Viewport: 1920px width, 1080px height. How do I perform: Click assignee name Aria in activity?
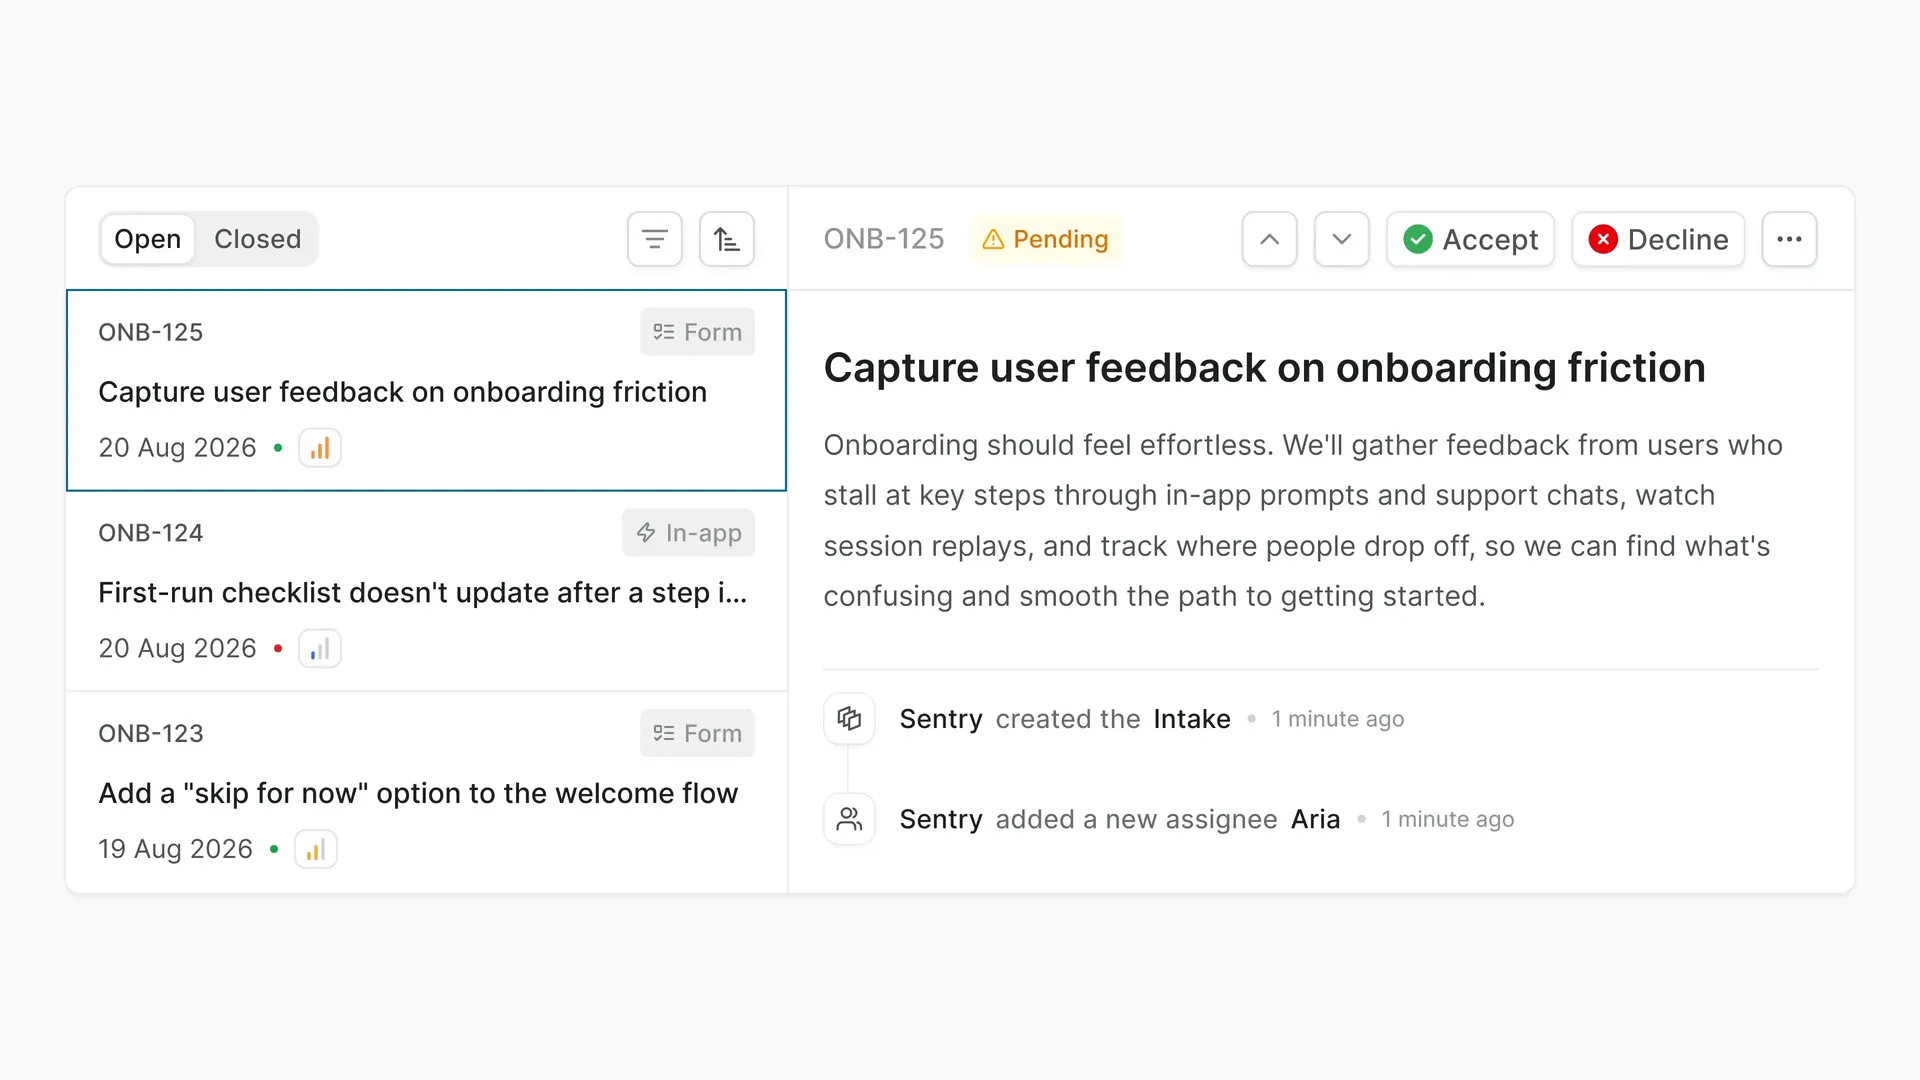click(1315, 819)
